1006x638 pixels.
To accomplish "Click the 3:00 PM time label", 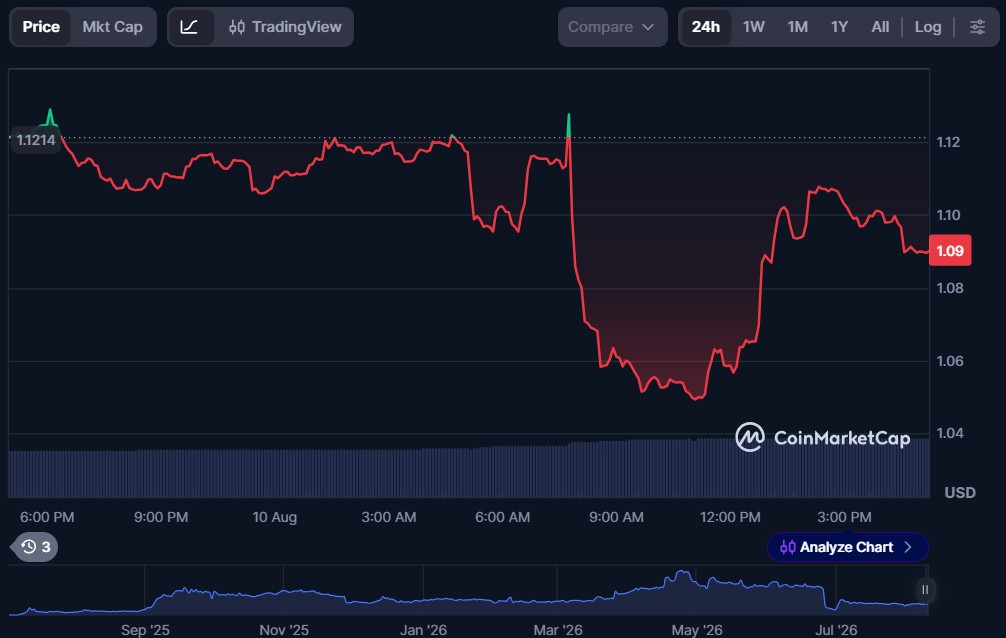I will (844, 517).
